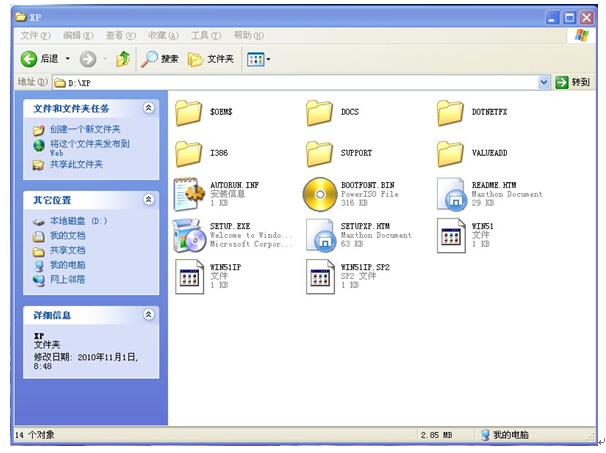
Task: Open Local Disk (D:) link
Action: point(78,221)
